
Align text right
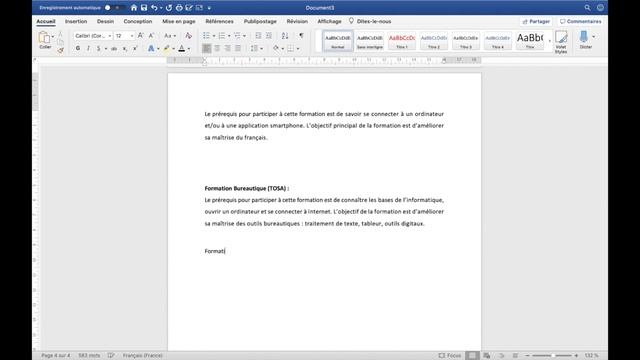pos(228,49)
